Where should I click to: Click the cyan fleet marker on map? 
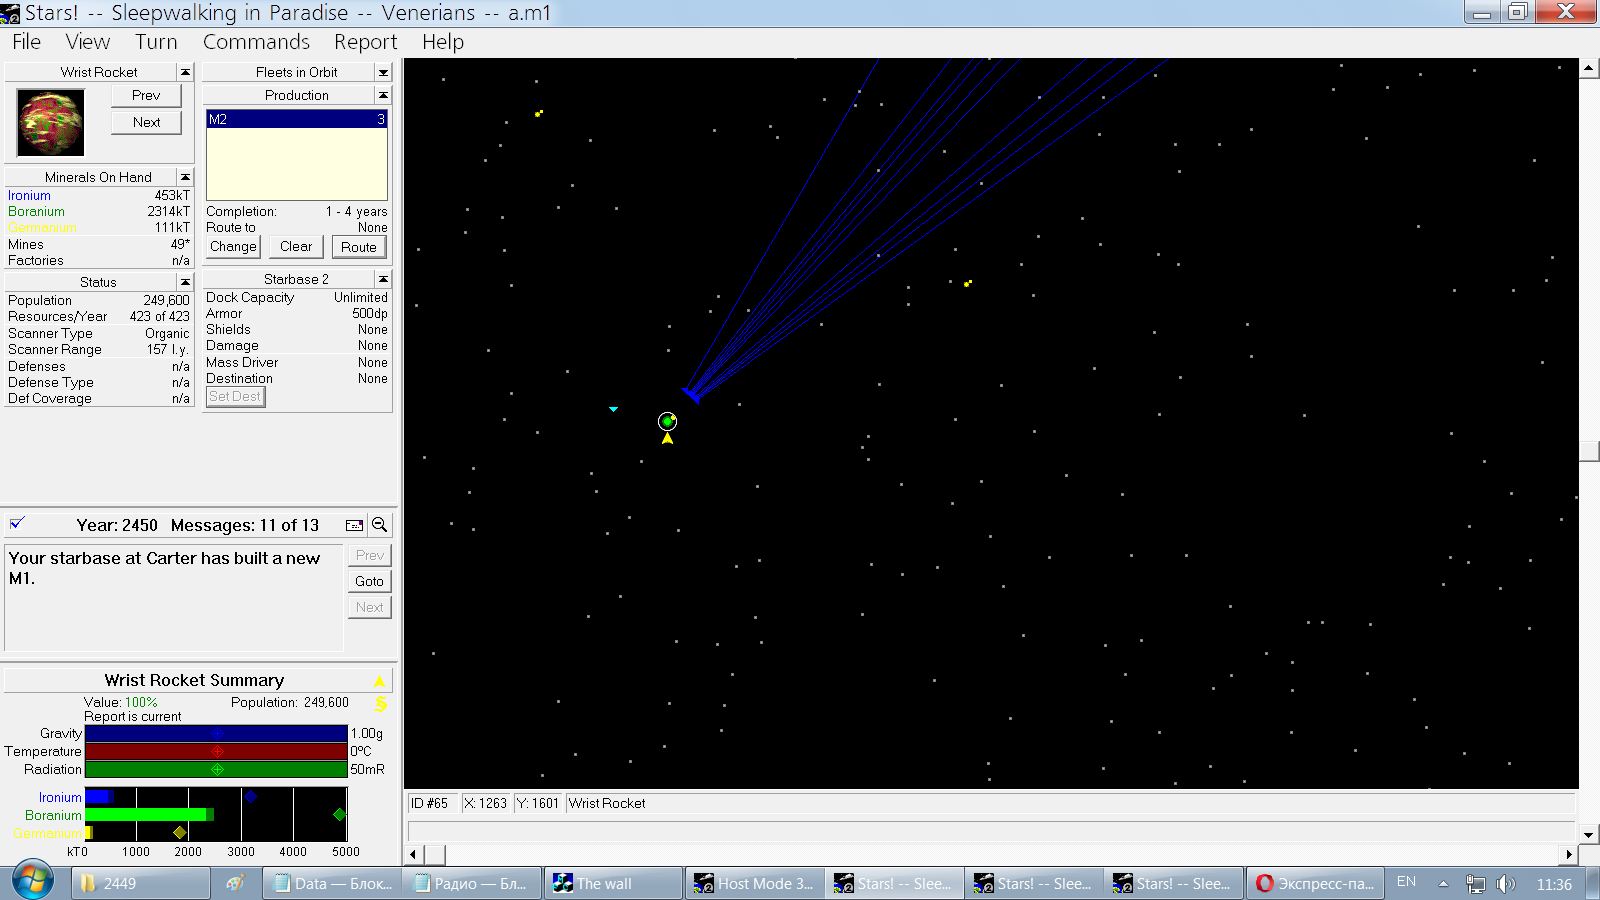point(613,409)
